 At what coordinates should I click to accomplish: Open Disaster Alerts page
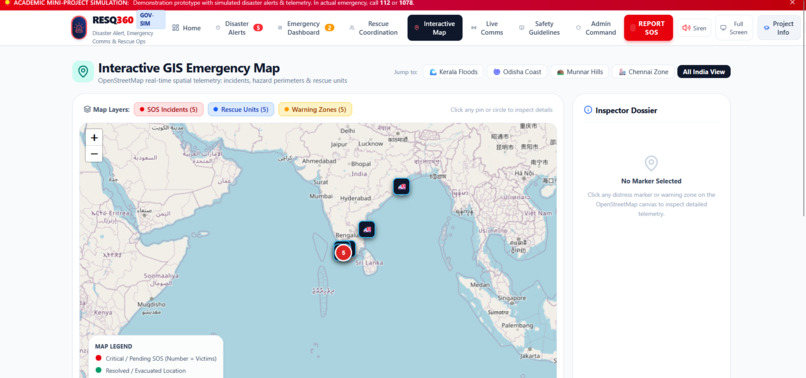239,28
